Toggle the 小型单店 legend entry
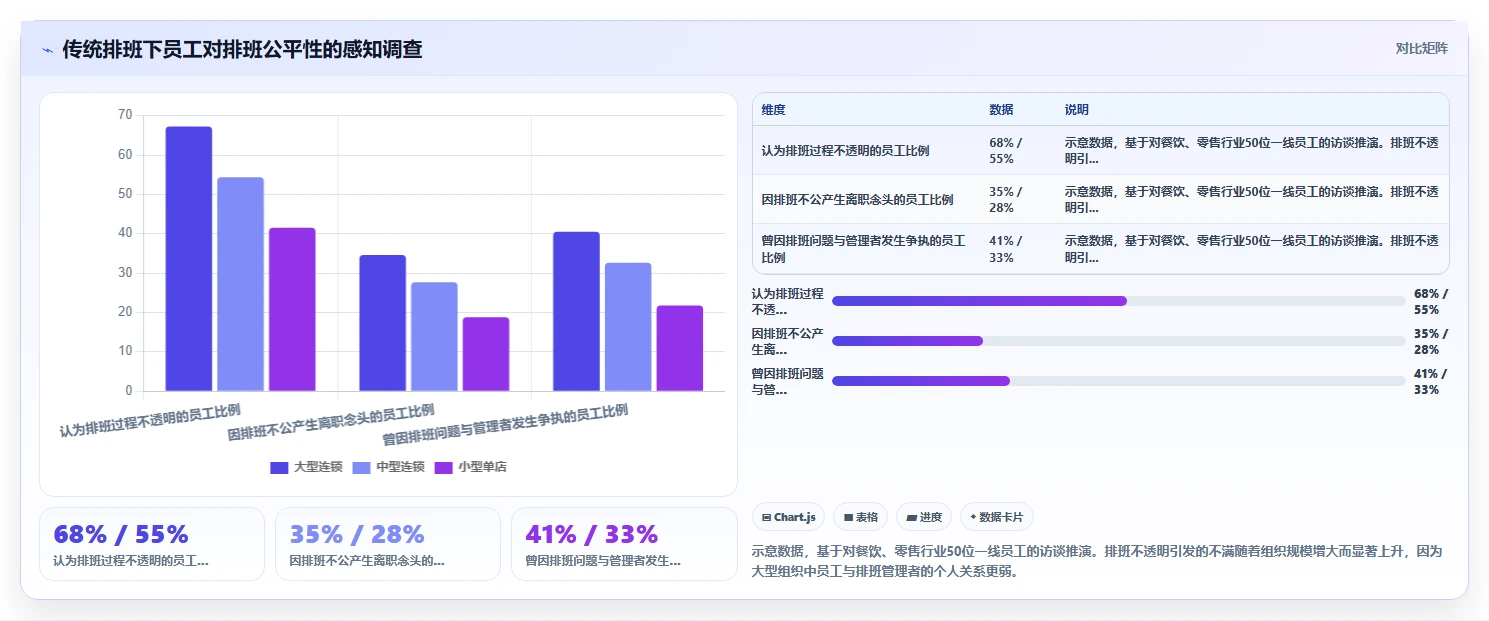Viewport: 1489px width, 621px height. 471,467
